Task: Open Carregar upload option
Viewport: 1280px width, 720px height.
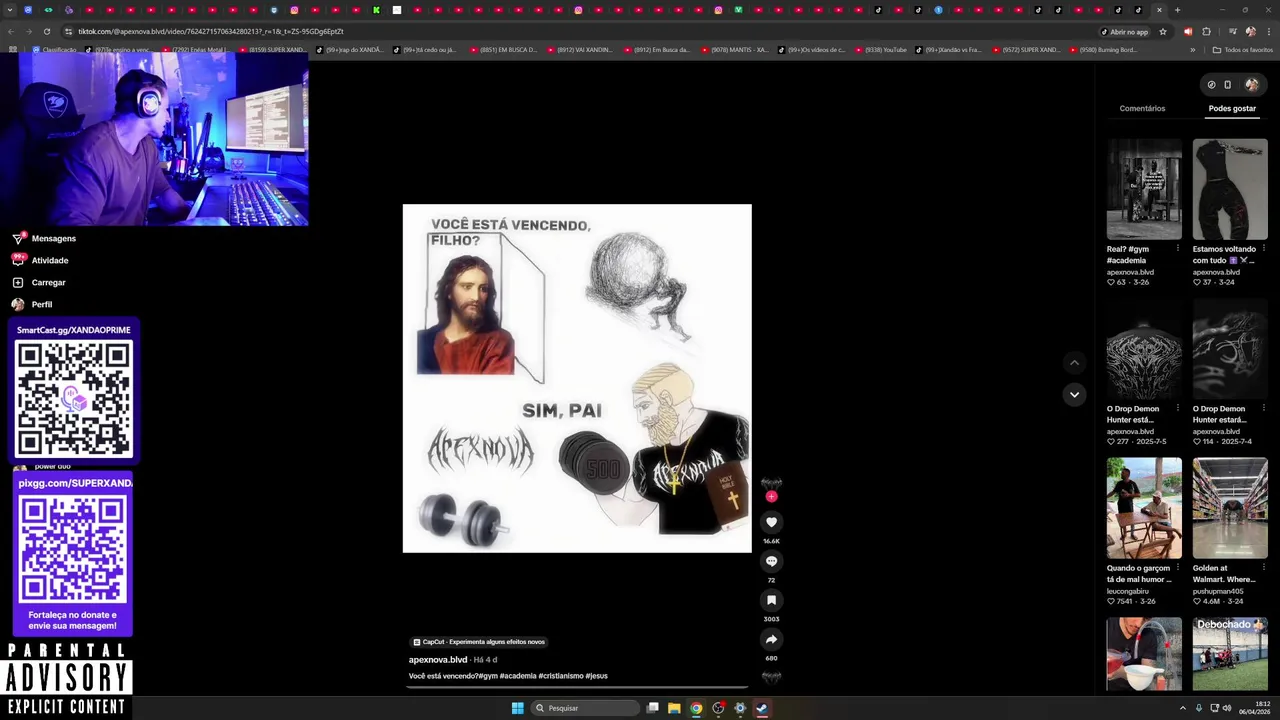Action: pos(39,283)
